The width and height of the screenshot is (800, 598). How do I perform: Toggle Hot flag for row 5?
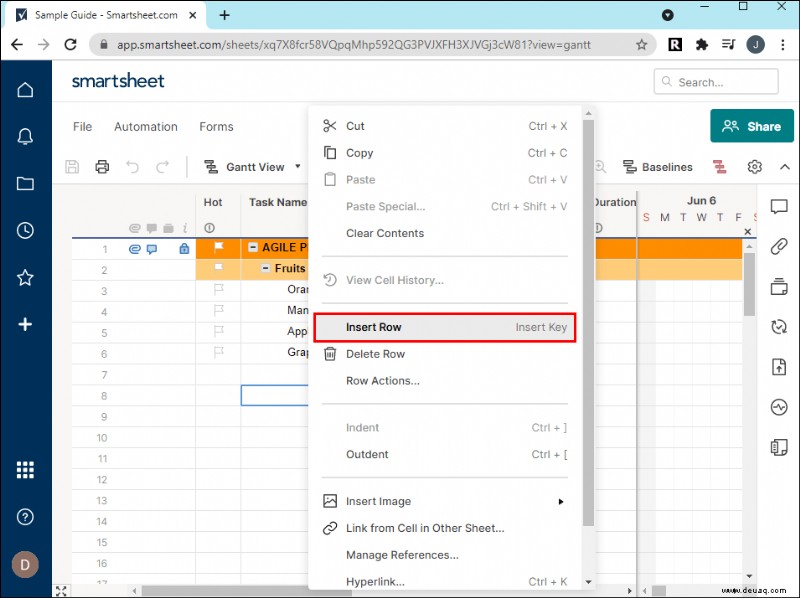pos(218,331)
